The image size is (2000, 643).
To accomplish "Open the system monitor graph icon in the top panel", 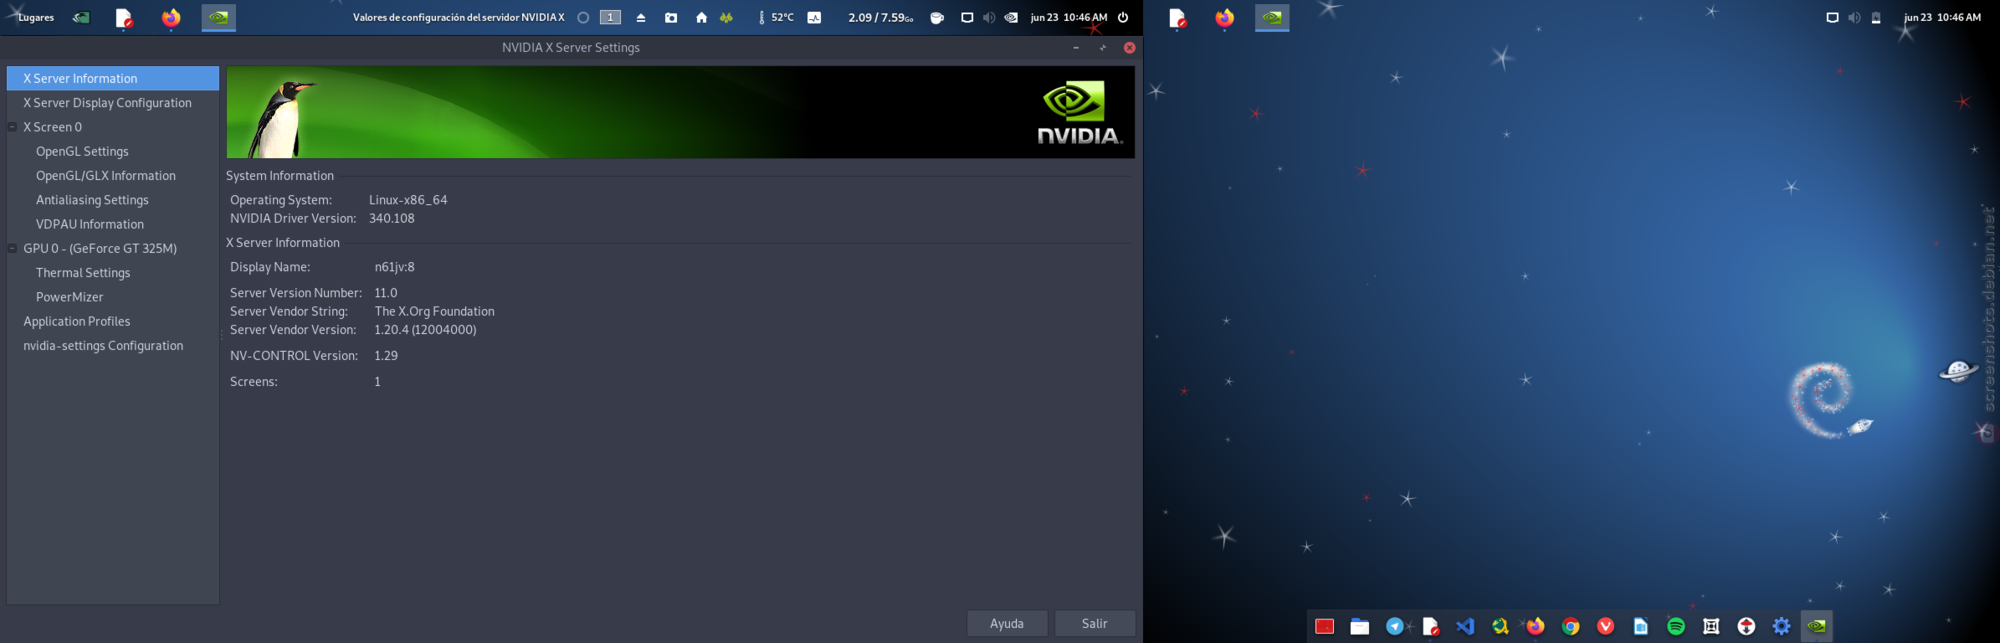I will click(814, 17).
